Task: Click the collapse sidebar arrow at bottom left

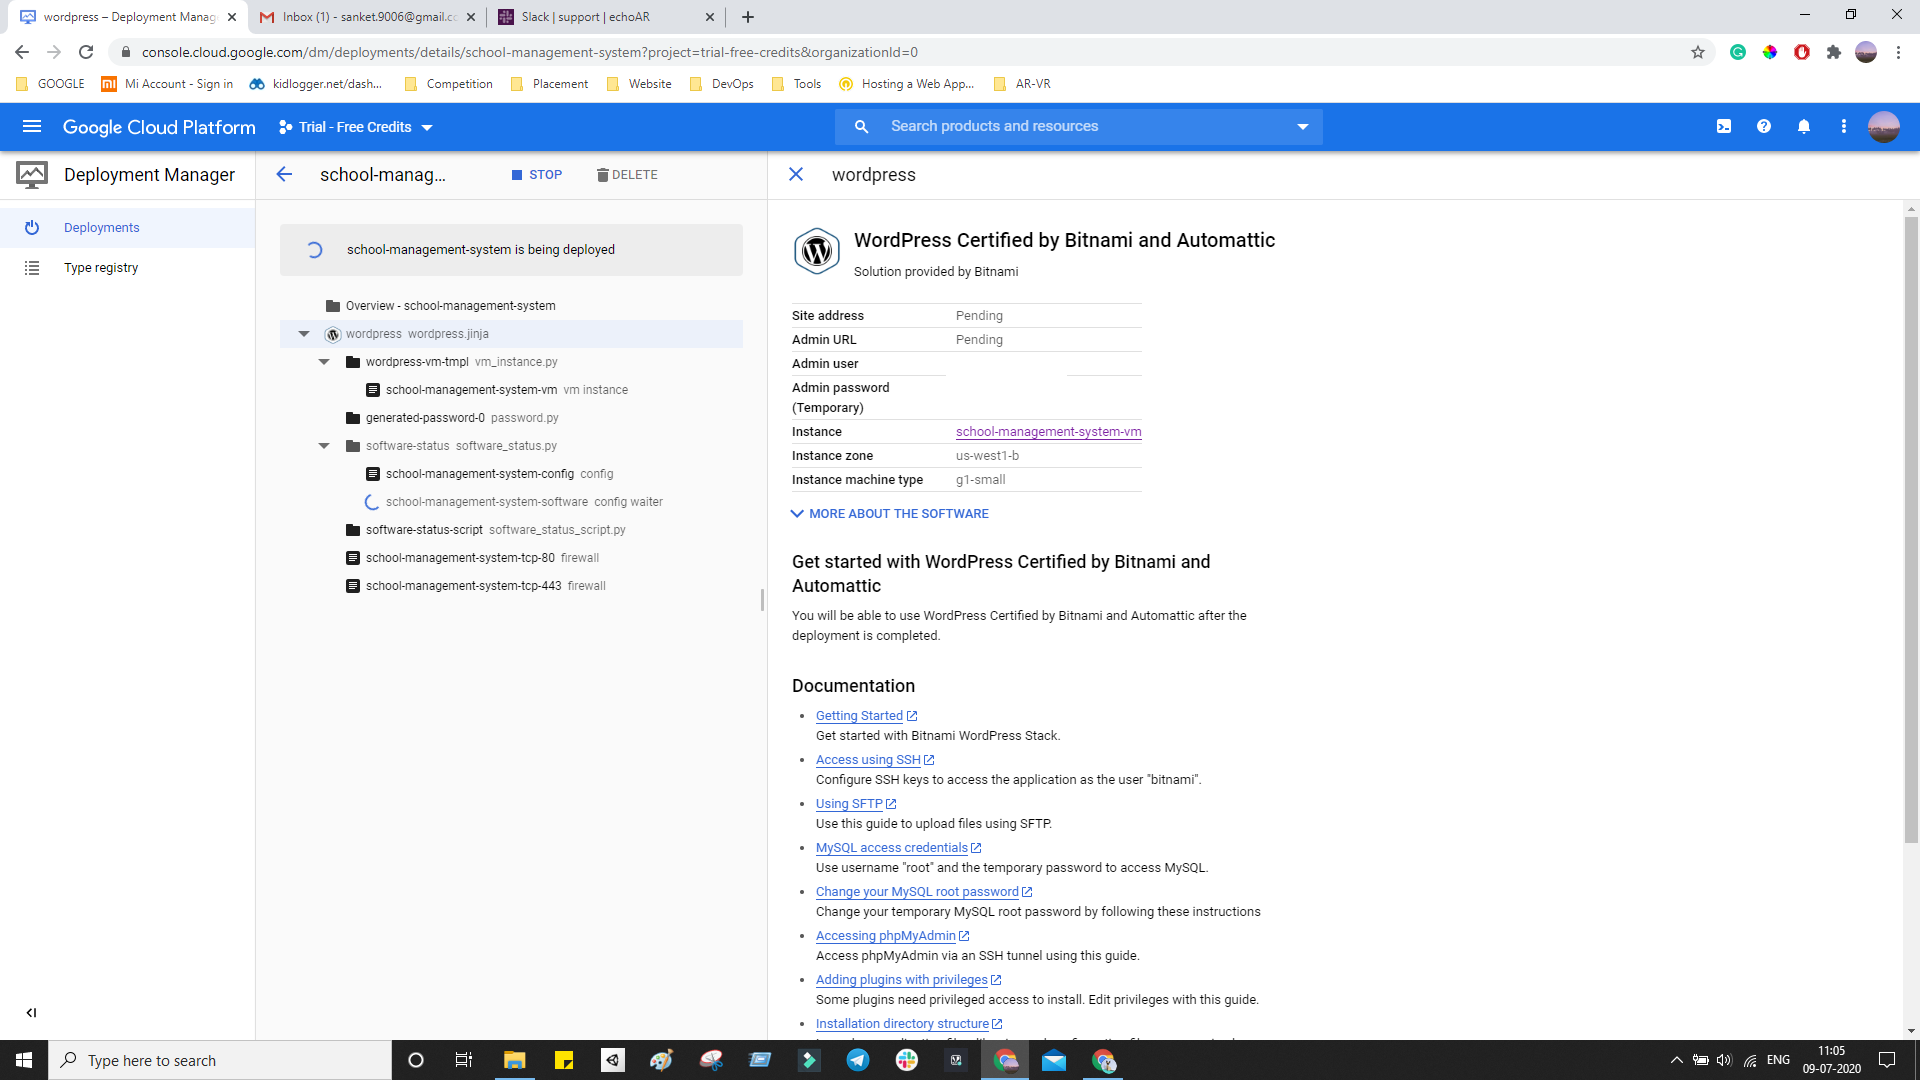Action: point(31,1013)
